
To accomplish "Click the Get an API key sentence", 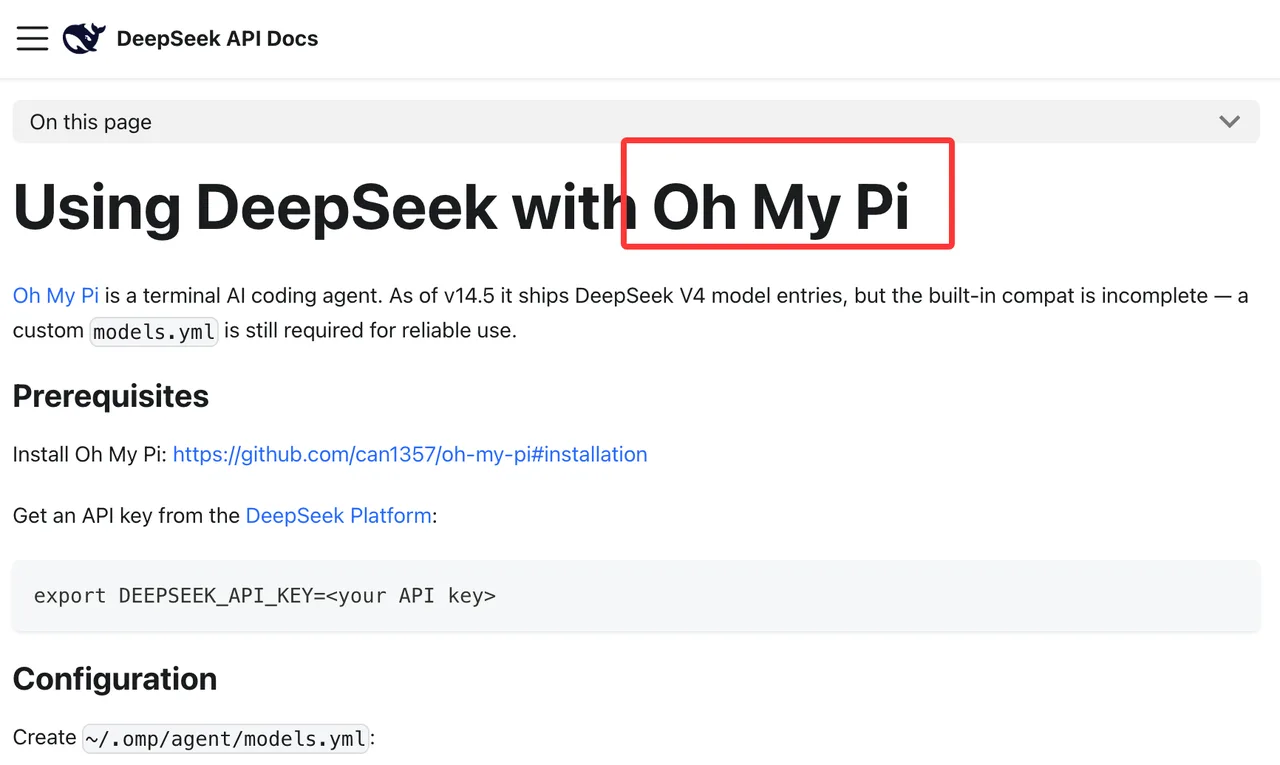I will 225,516.
